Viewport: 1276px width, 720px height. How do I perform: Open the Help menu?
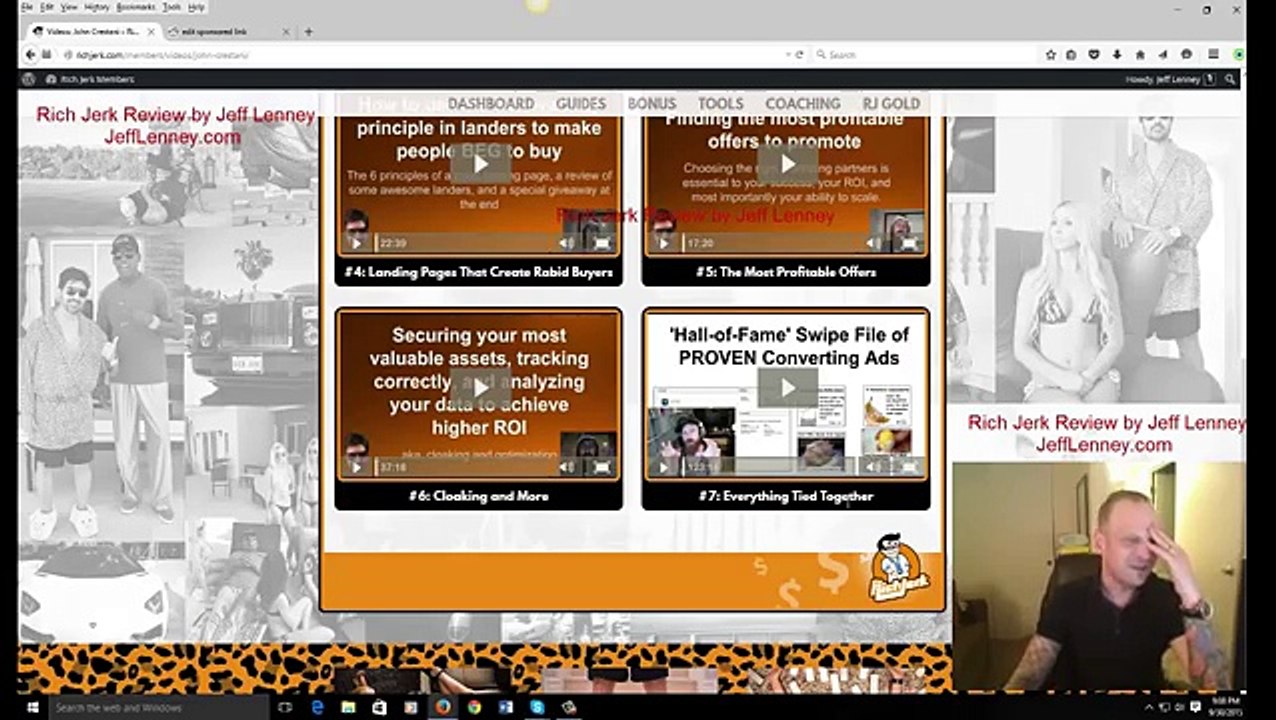point(196,7)
